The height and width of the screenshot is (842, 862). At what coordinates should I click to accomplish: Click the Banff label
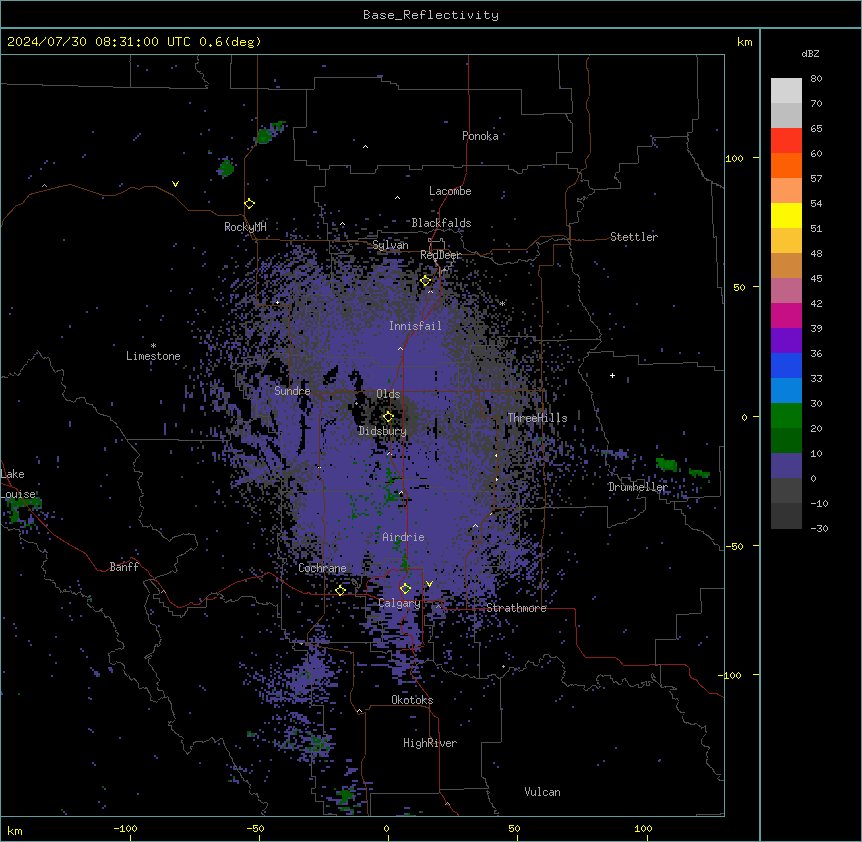click(x=124, y=567)
